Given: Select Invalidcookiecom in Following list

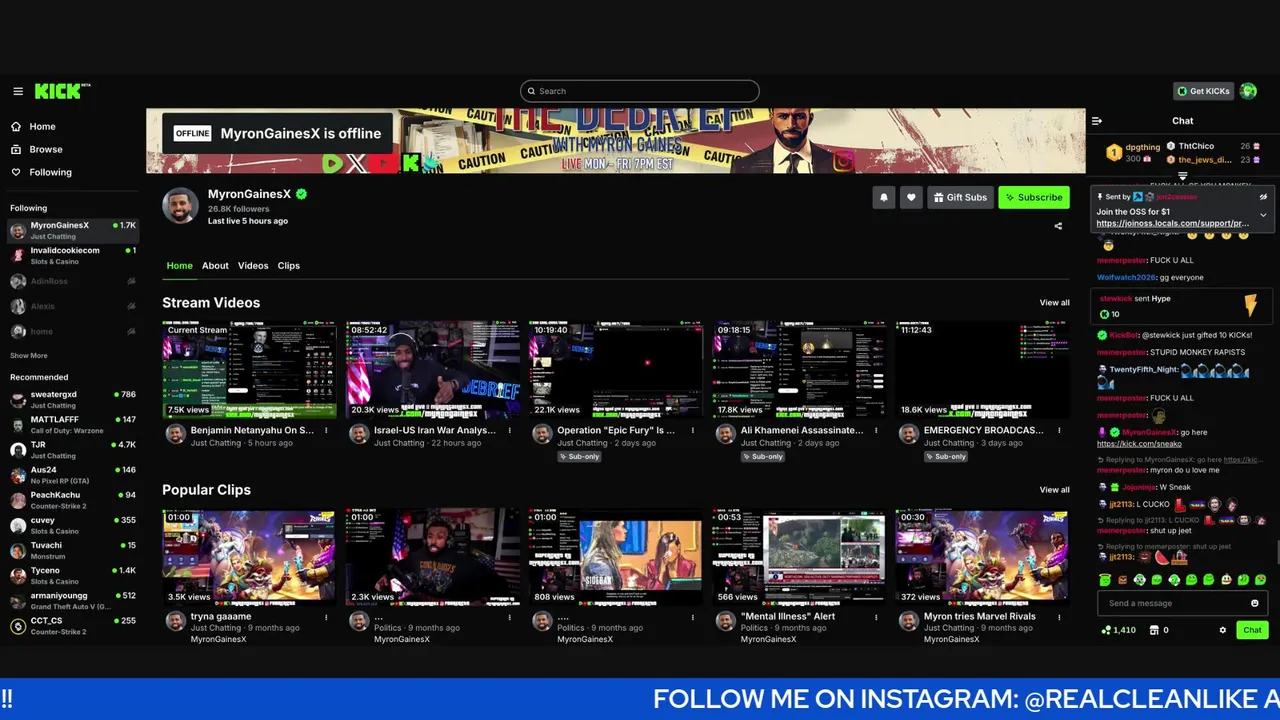Looking at the screenshot, I should point(72,255).
